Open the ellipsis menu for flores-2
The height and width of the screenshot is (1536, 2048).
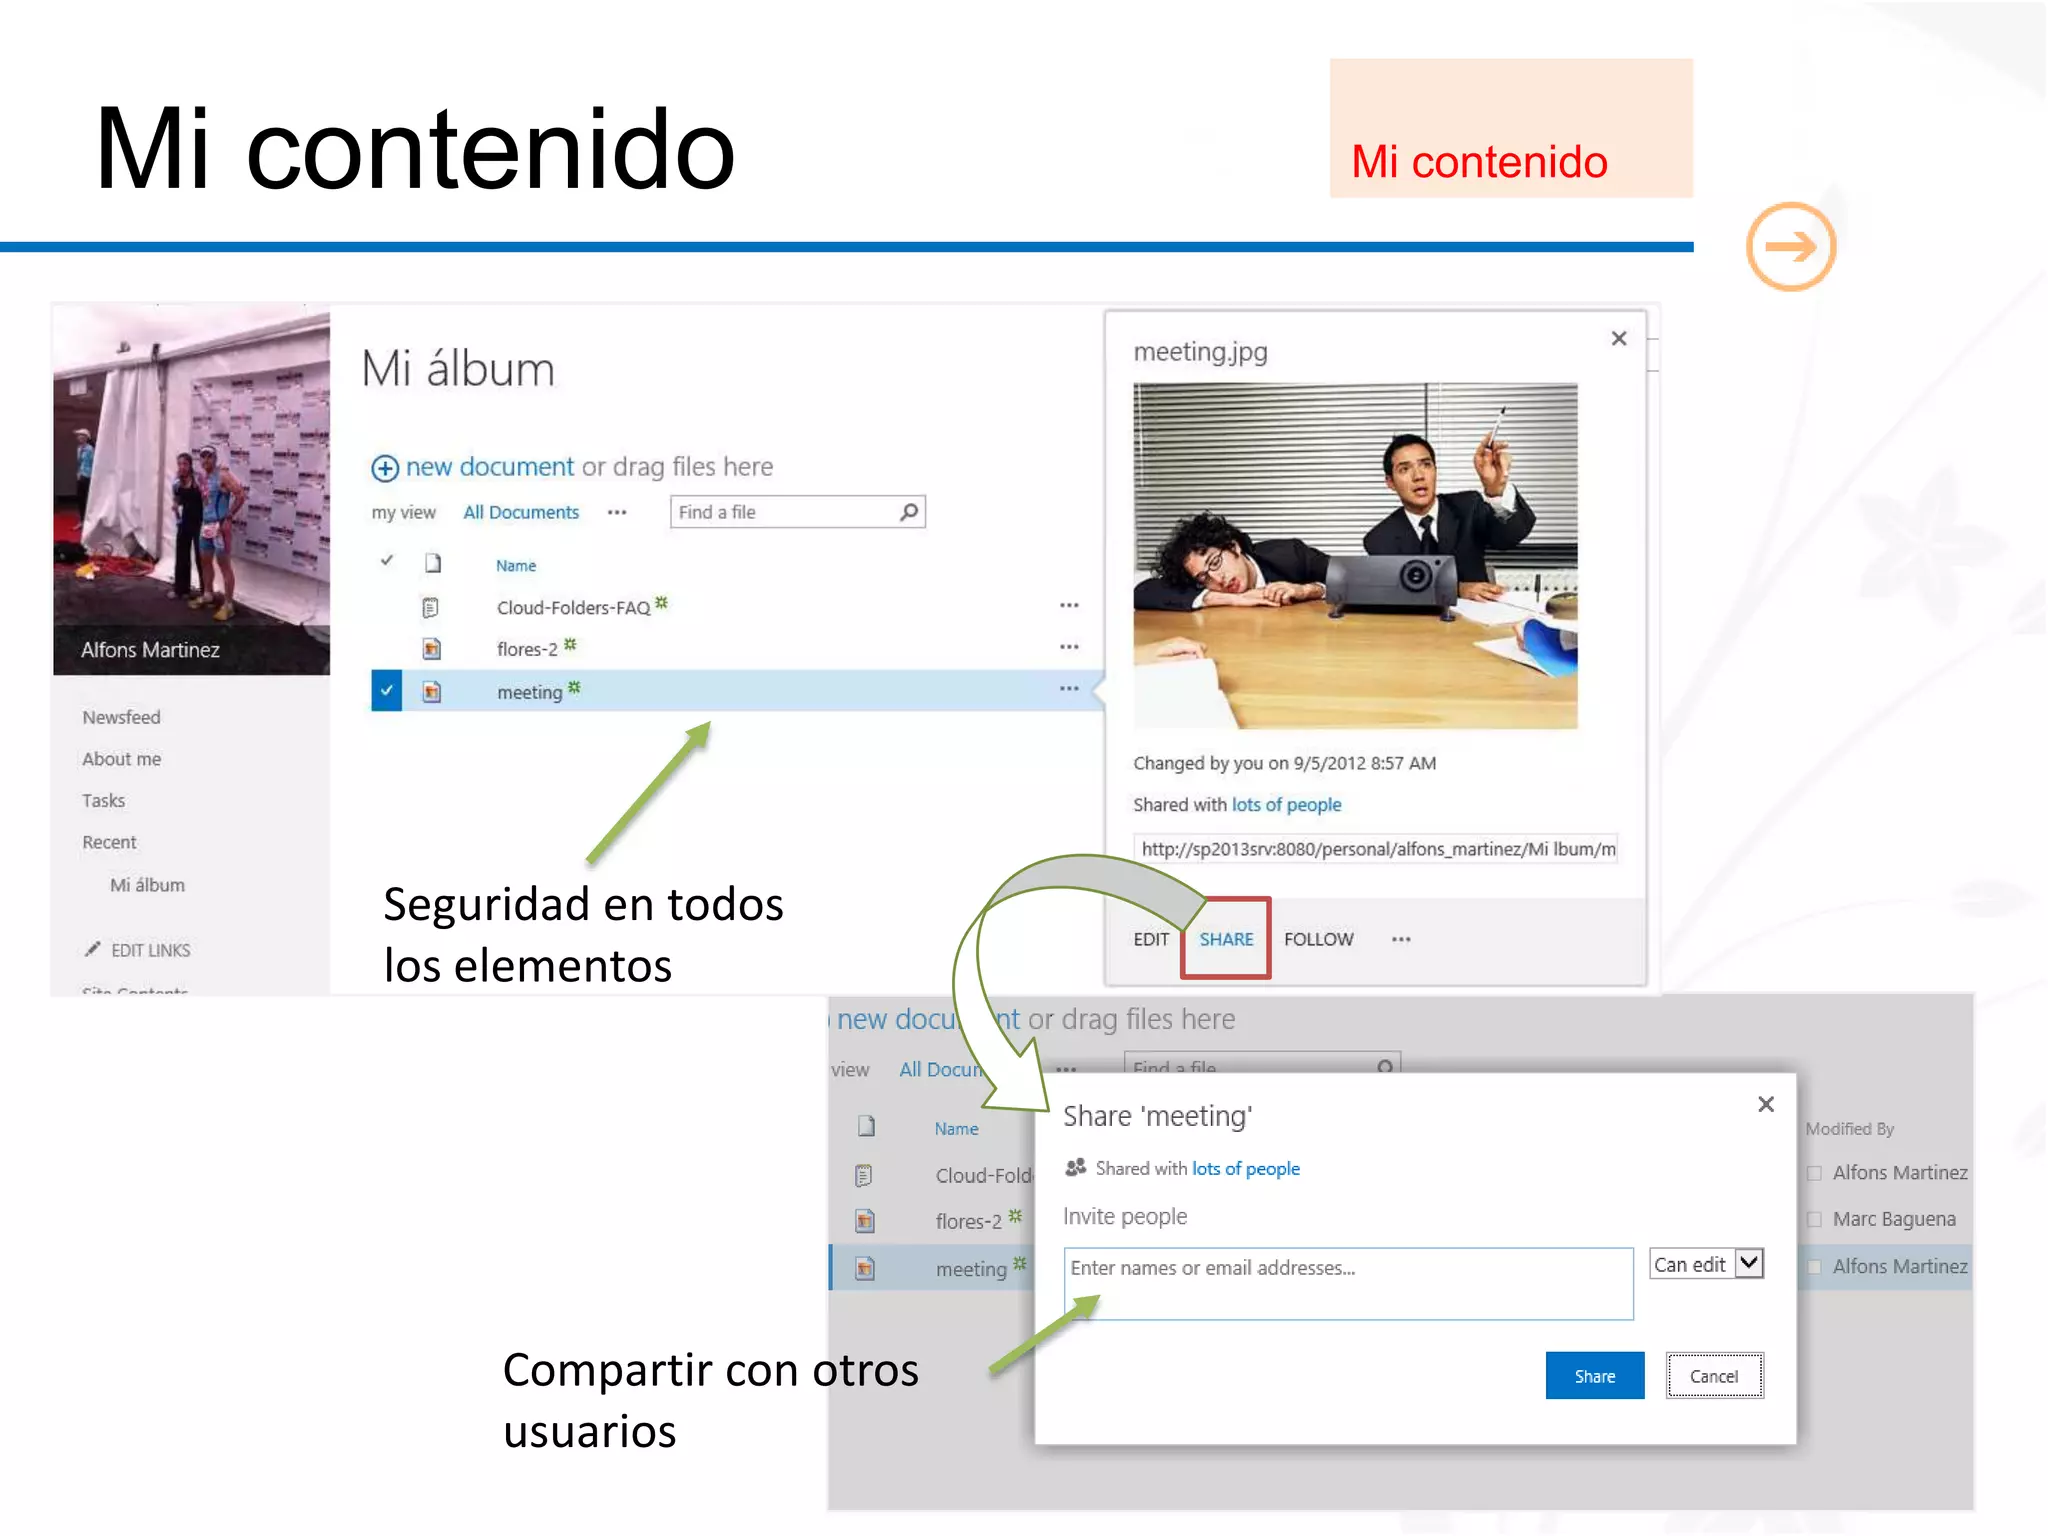(1069, 647)
